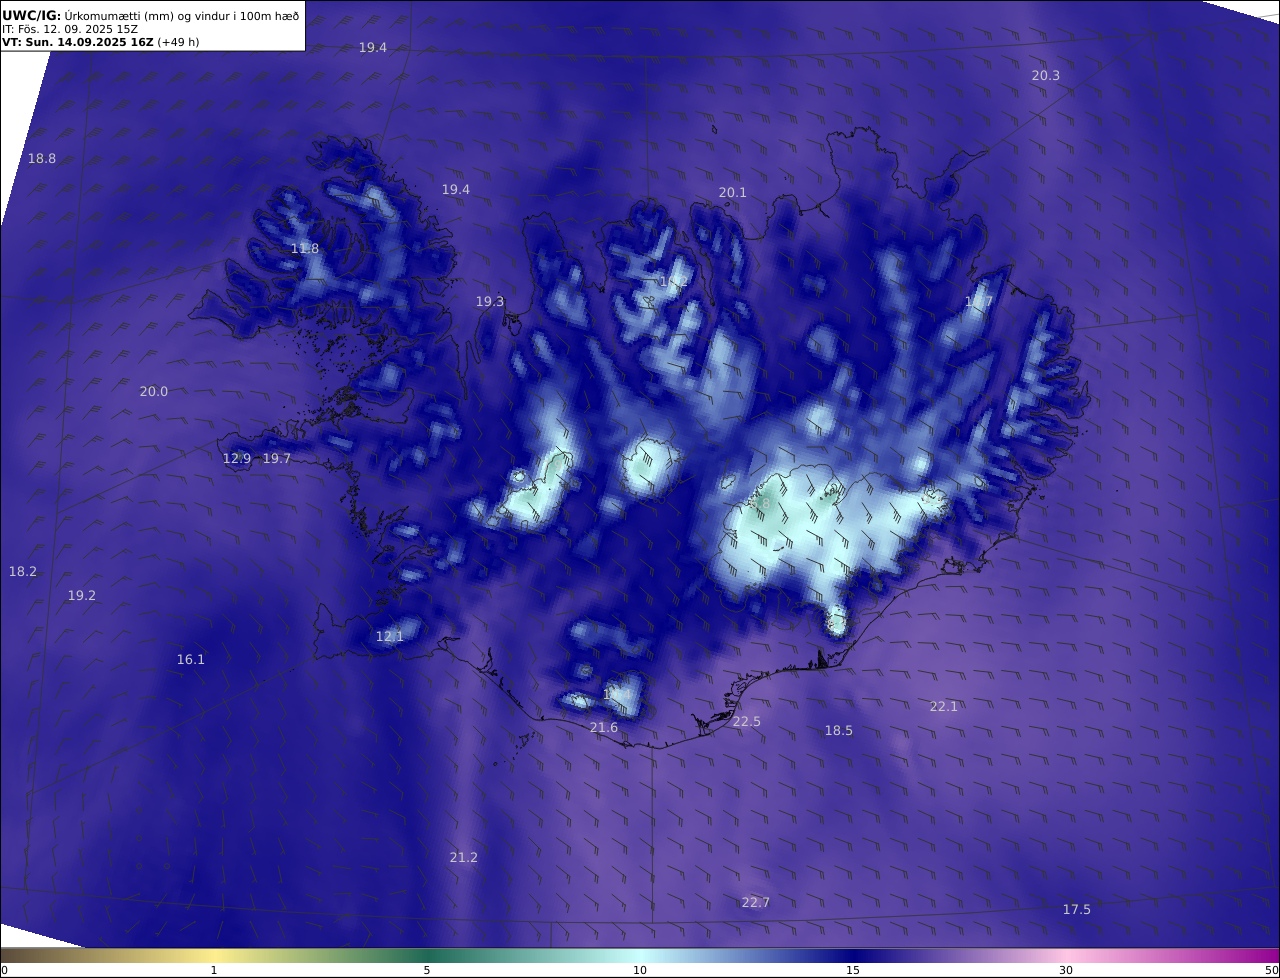Click the 50 tick label on the colour scale
Image resolution: width=1280 pixels, height=978 pixels.
pos(1271,970)
